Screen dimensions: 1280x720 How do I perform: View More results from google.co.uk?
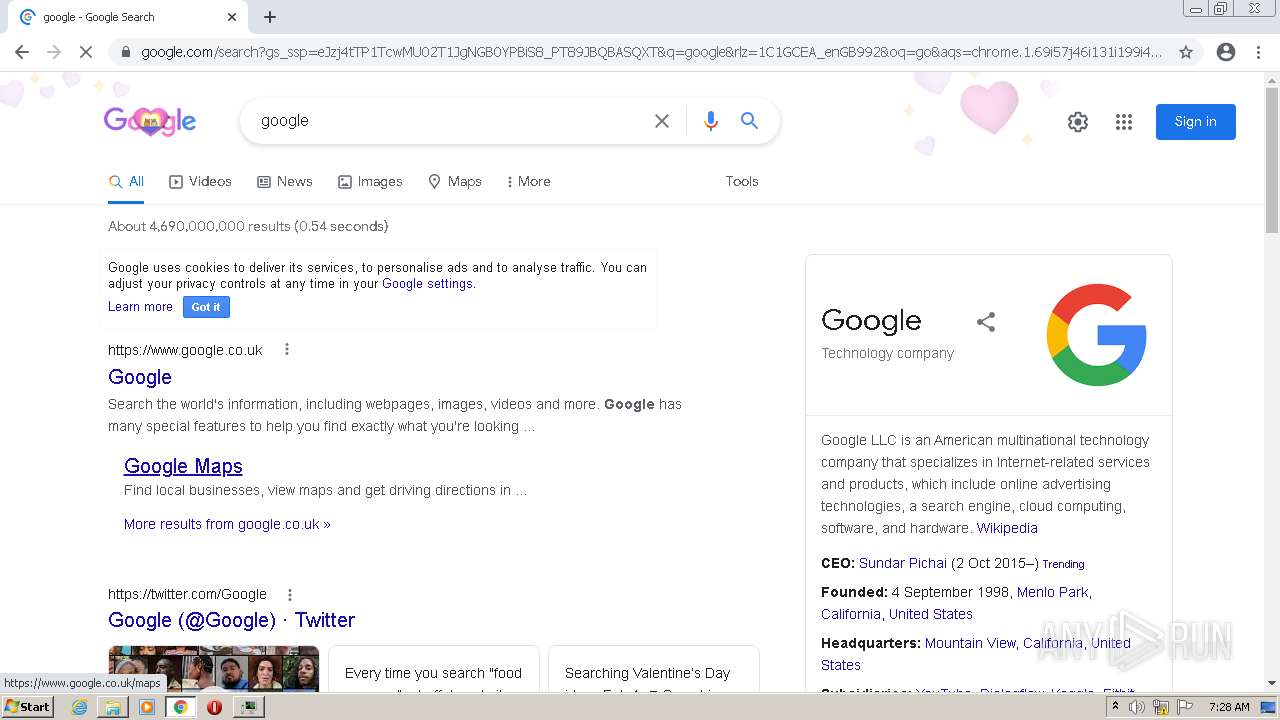pos(227,524)
